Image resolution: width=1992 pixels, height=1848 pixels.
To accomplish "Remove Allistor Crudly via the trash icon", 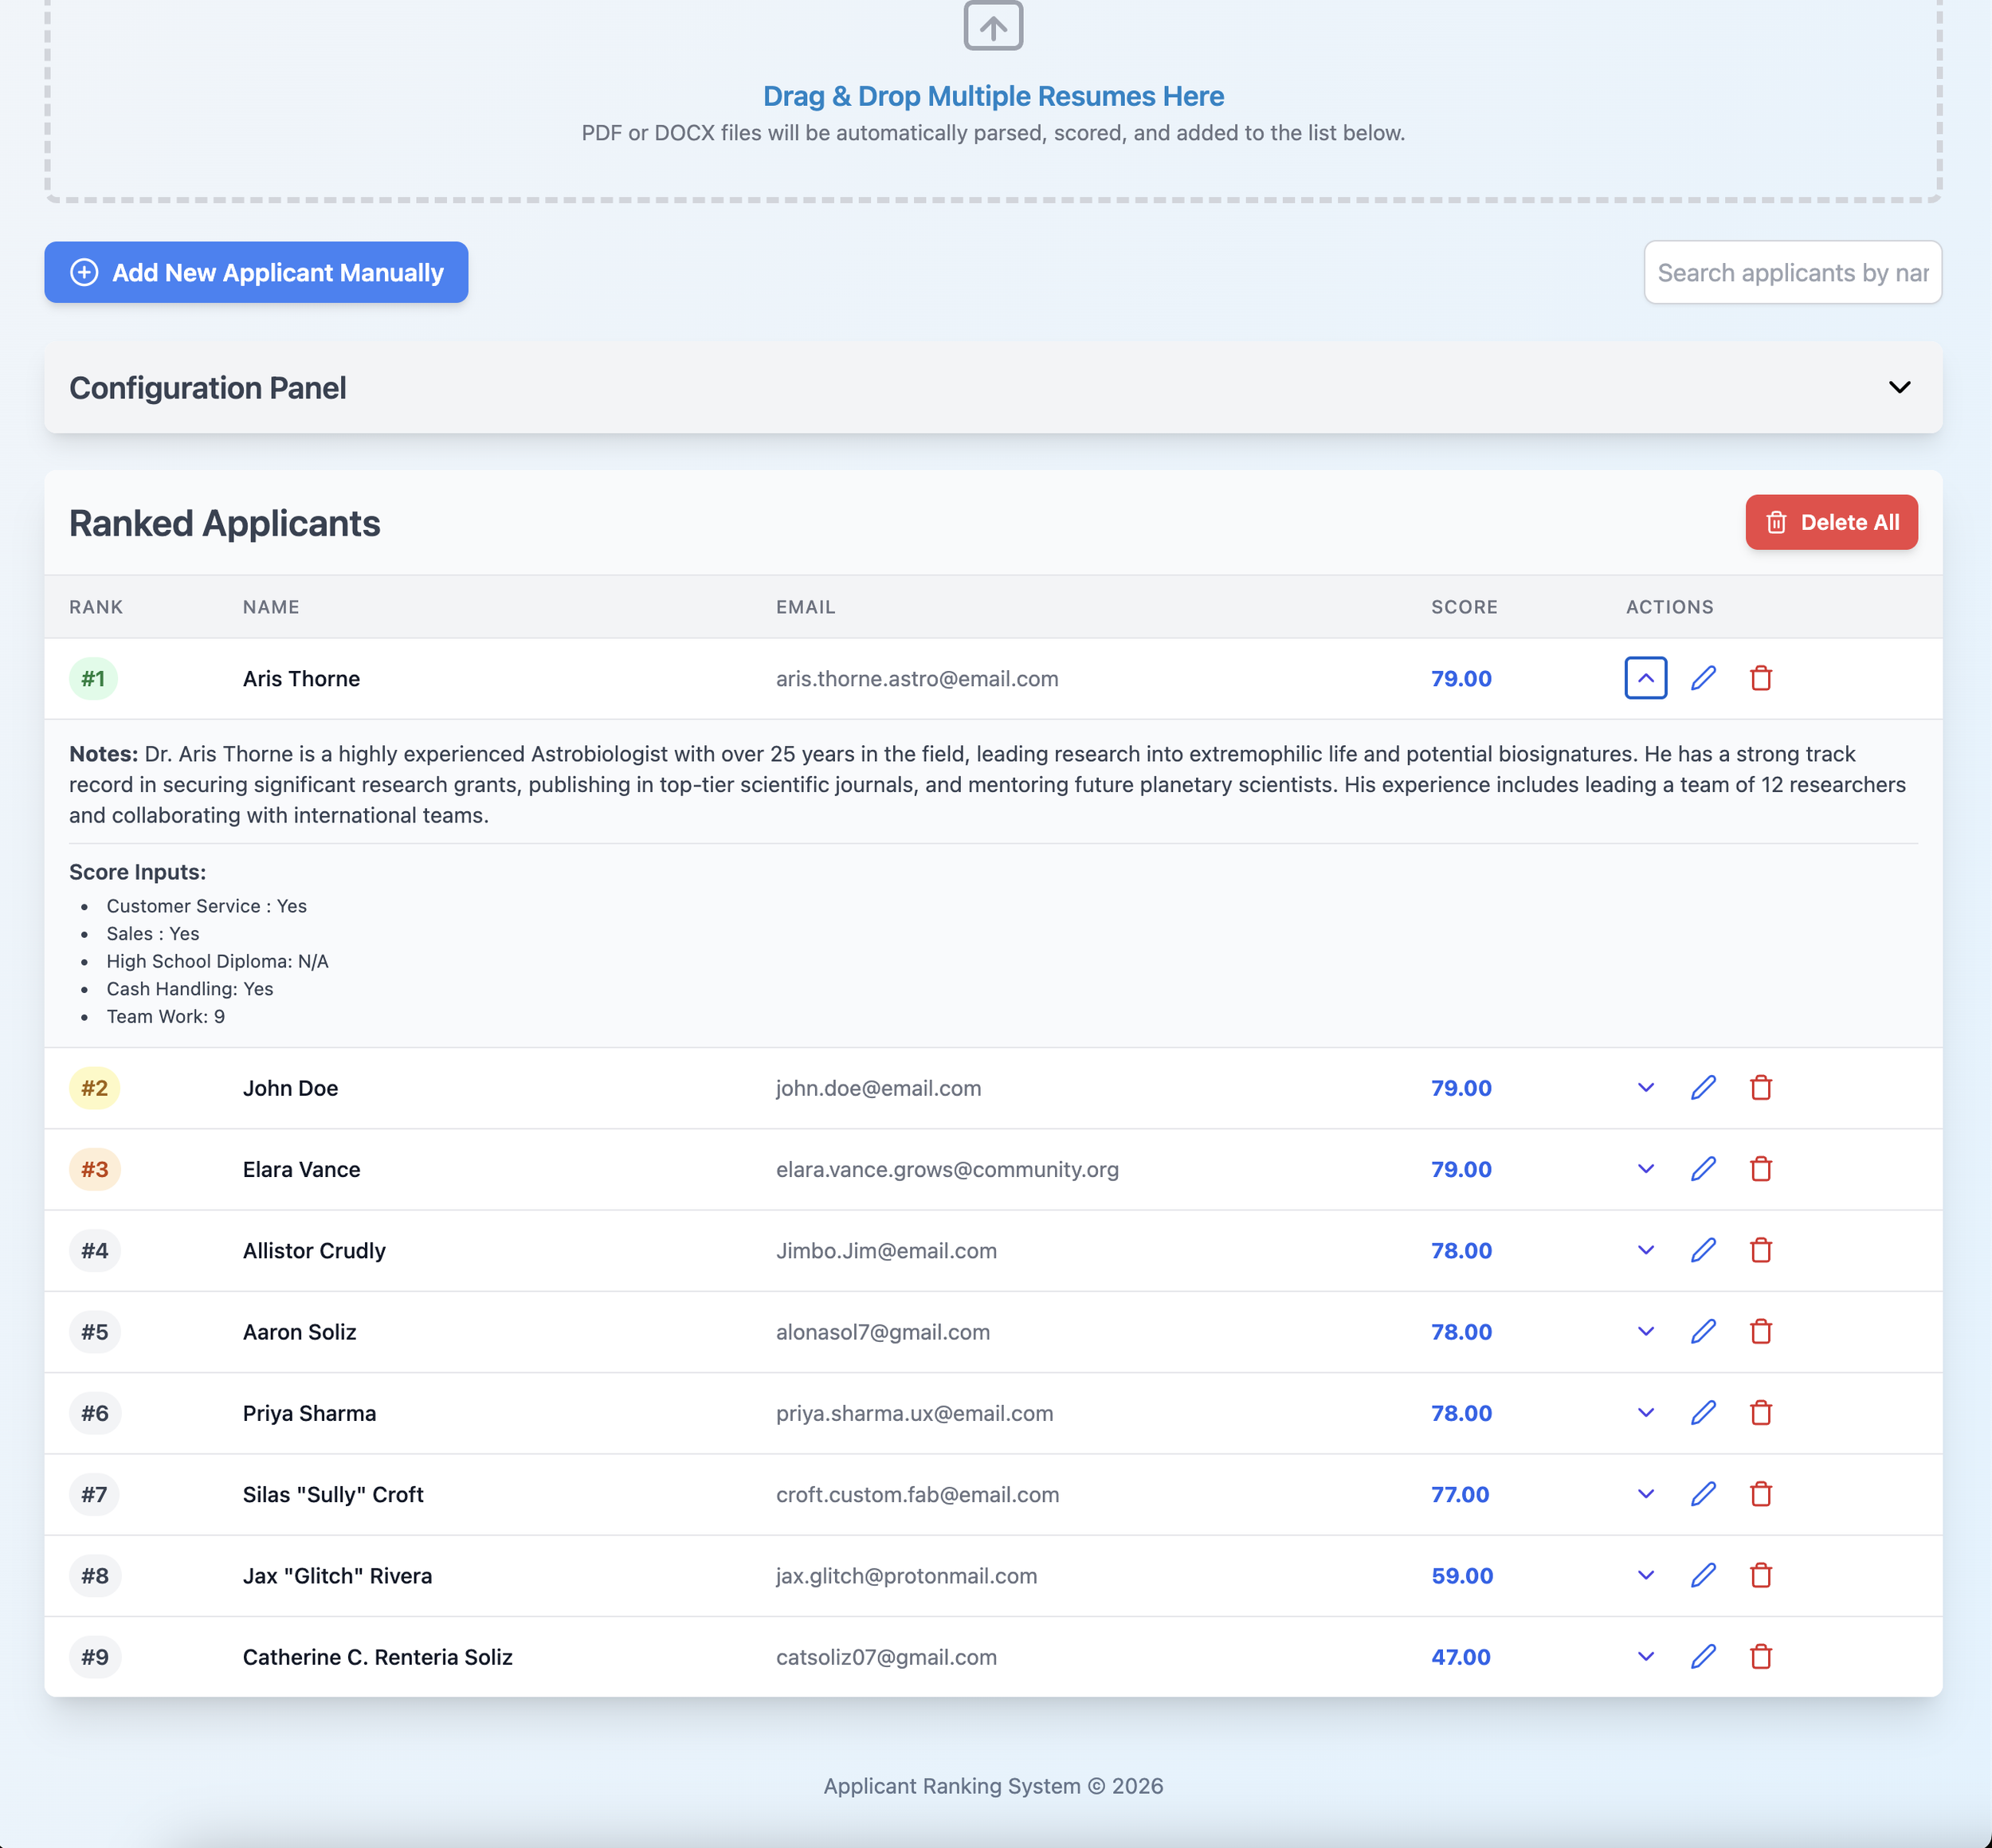I will (x=1760, y=1250).
